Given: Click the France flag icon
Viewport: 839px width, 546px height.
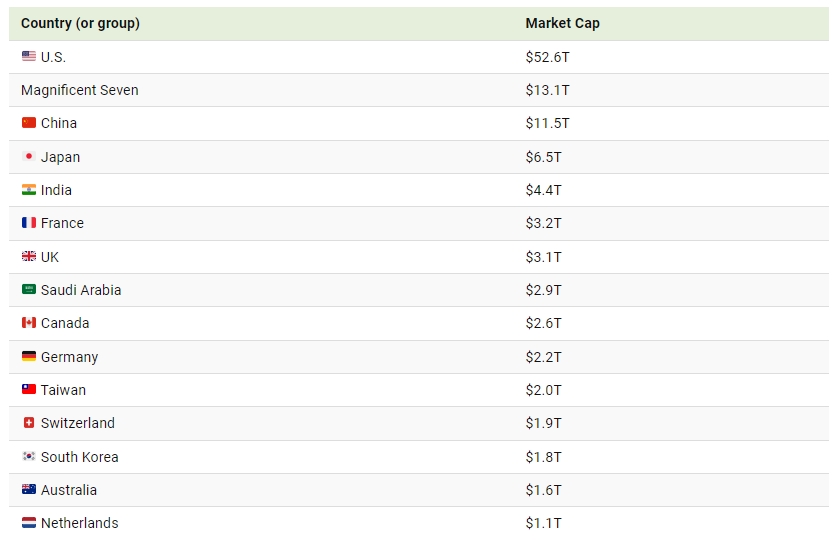Looking at the screenshot, I should pos(29,223).
